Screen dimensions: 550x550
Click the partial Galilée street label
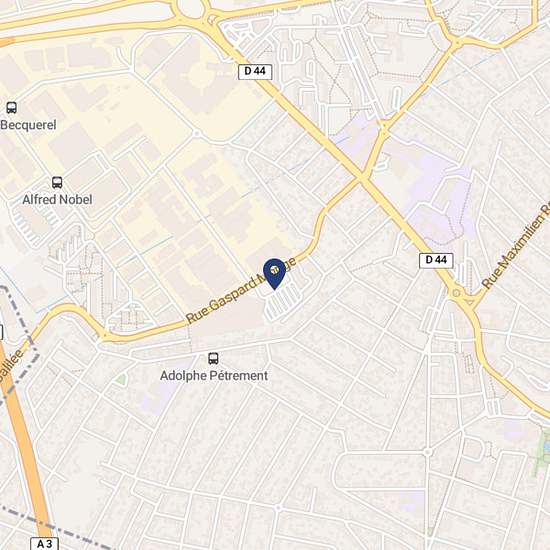pyautogui.click(x=11, y=365)
